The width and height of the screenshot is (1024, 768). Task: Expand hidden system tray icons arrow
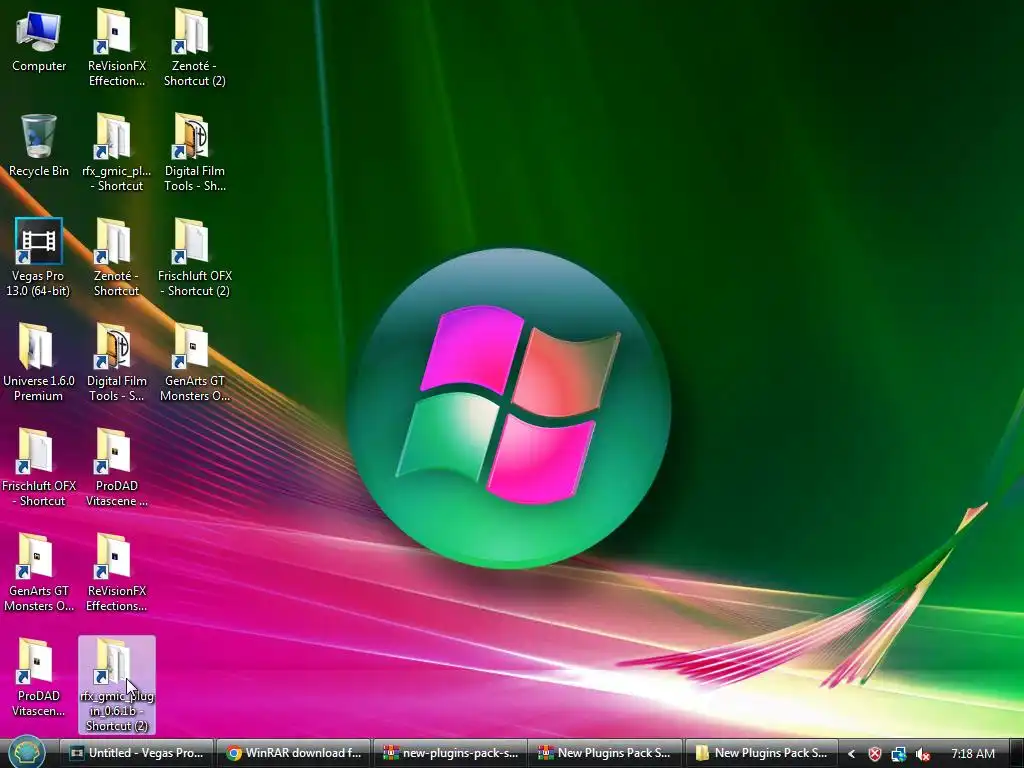[x=851, y=754]
